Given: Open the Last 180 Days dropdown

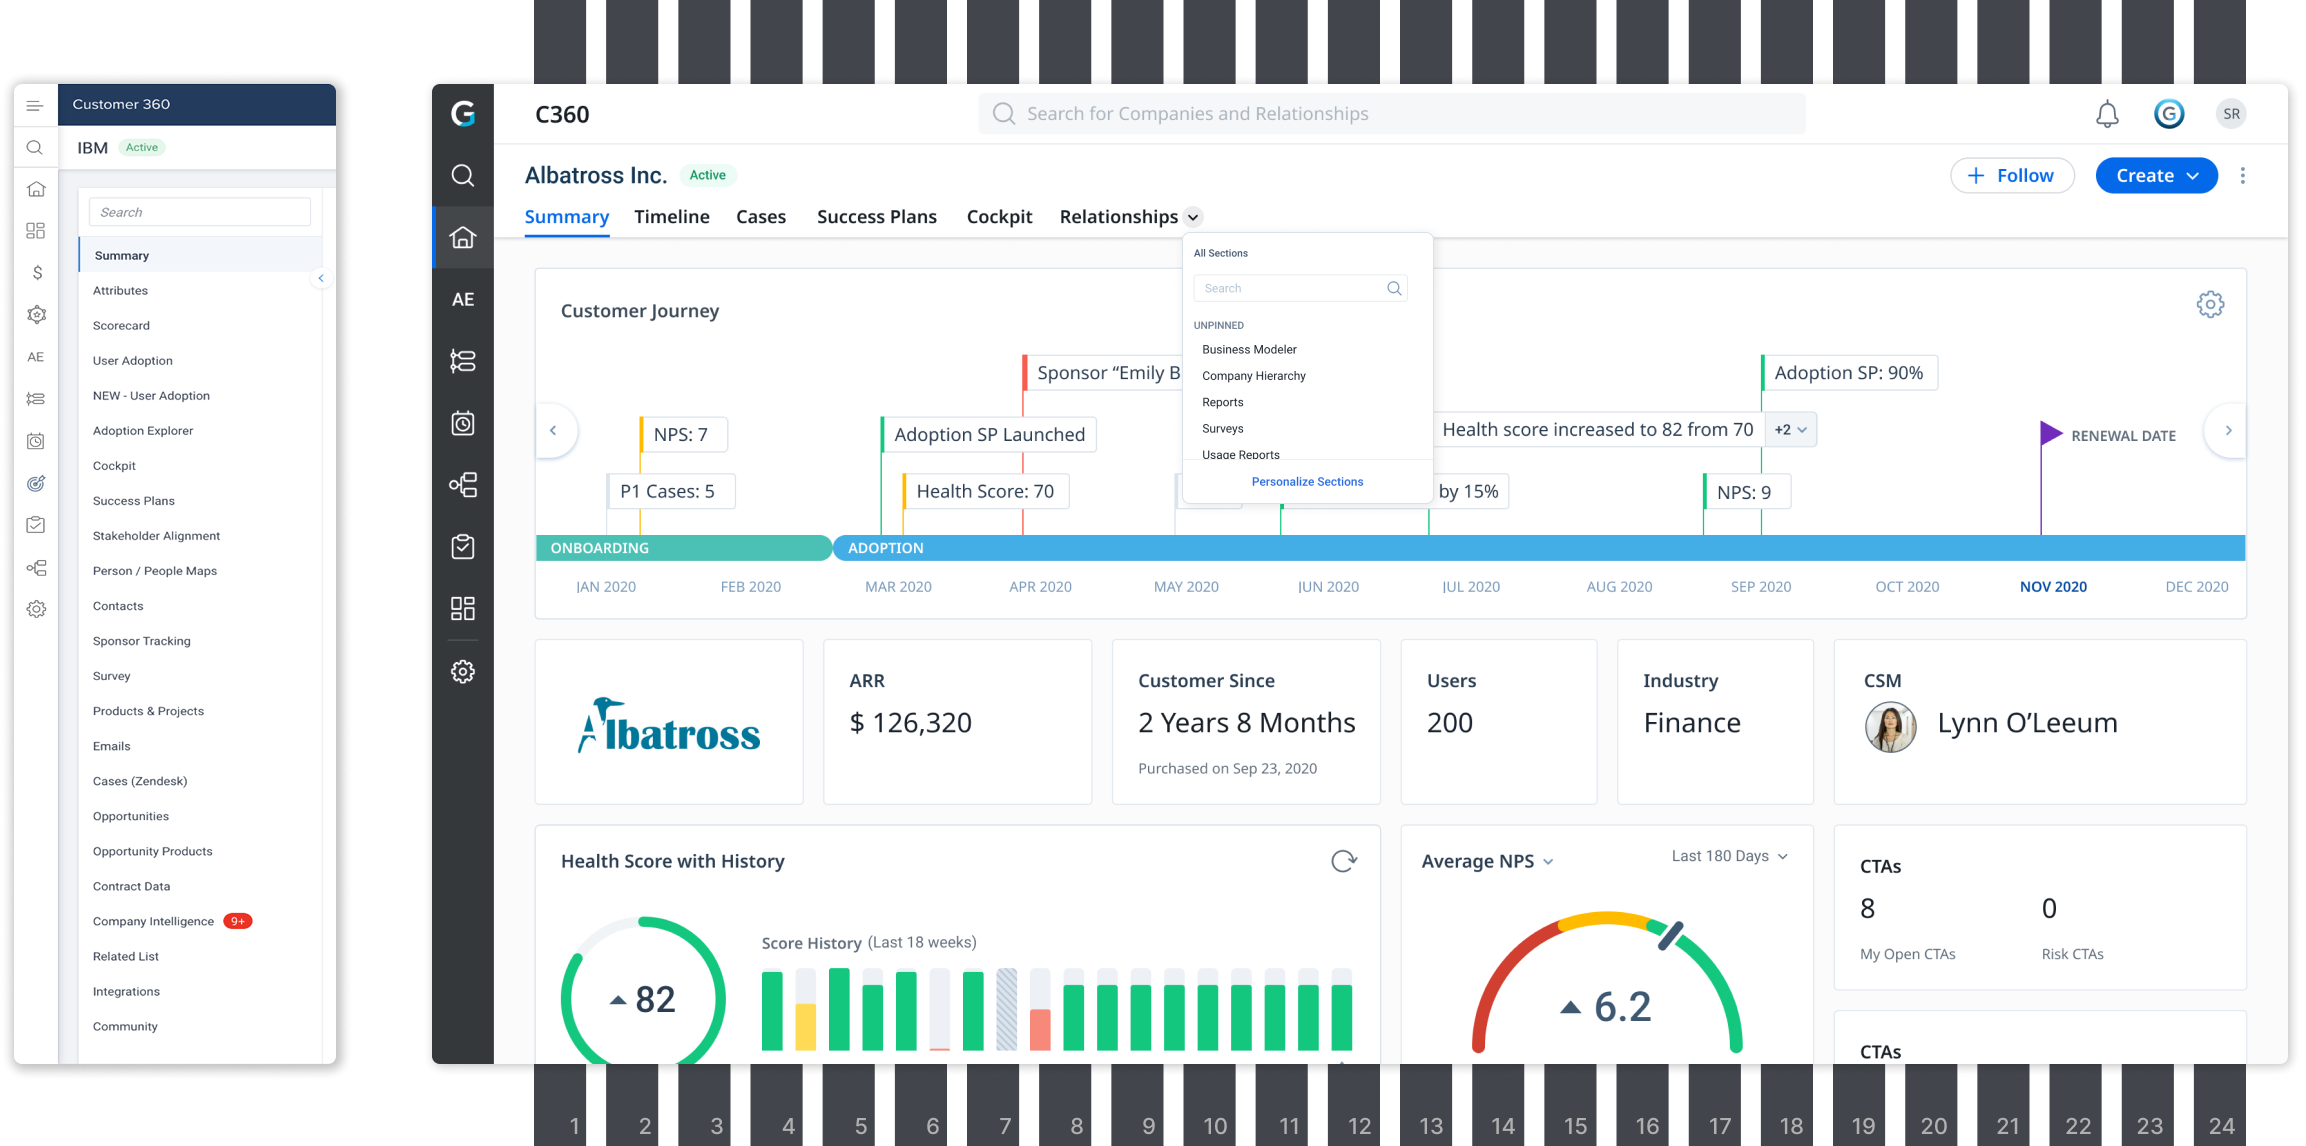Looking at the screenshot, I should pyautogui.click(x=1729, y=856).
